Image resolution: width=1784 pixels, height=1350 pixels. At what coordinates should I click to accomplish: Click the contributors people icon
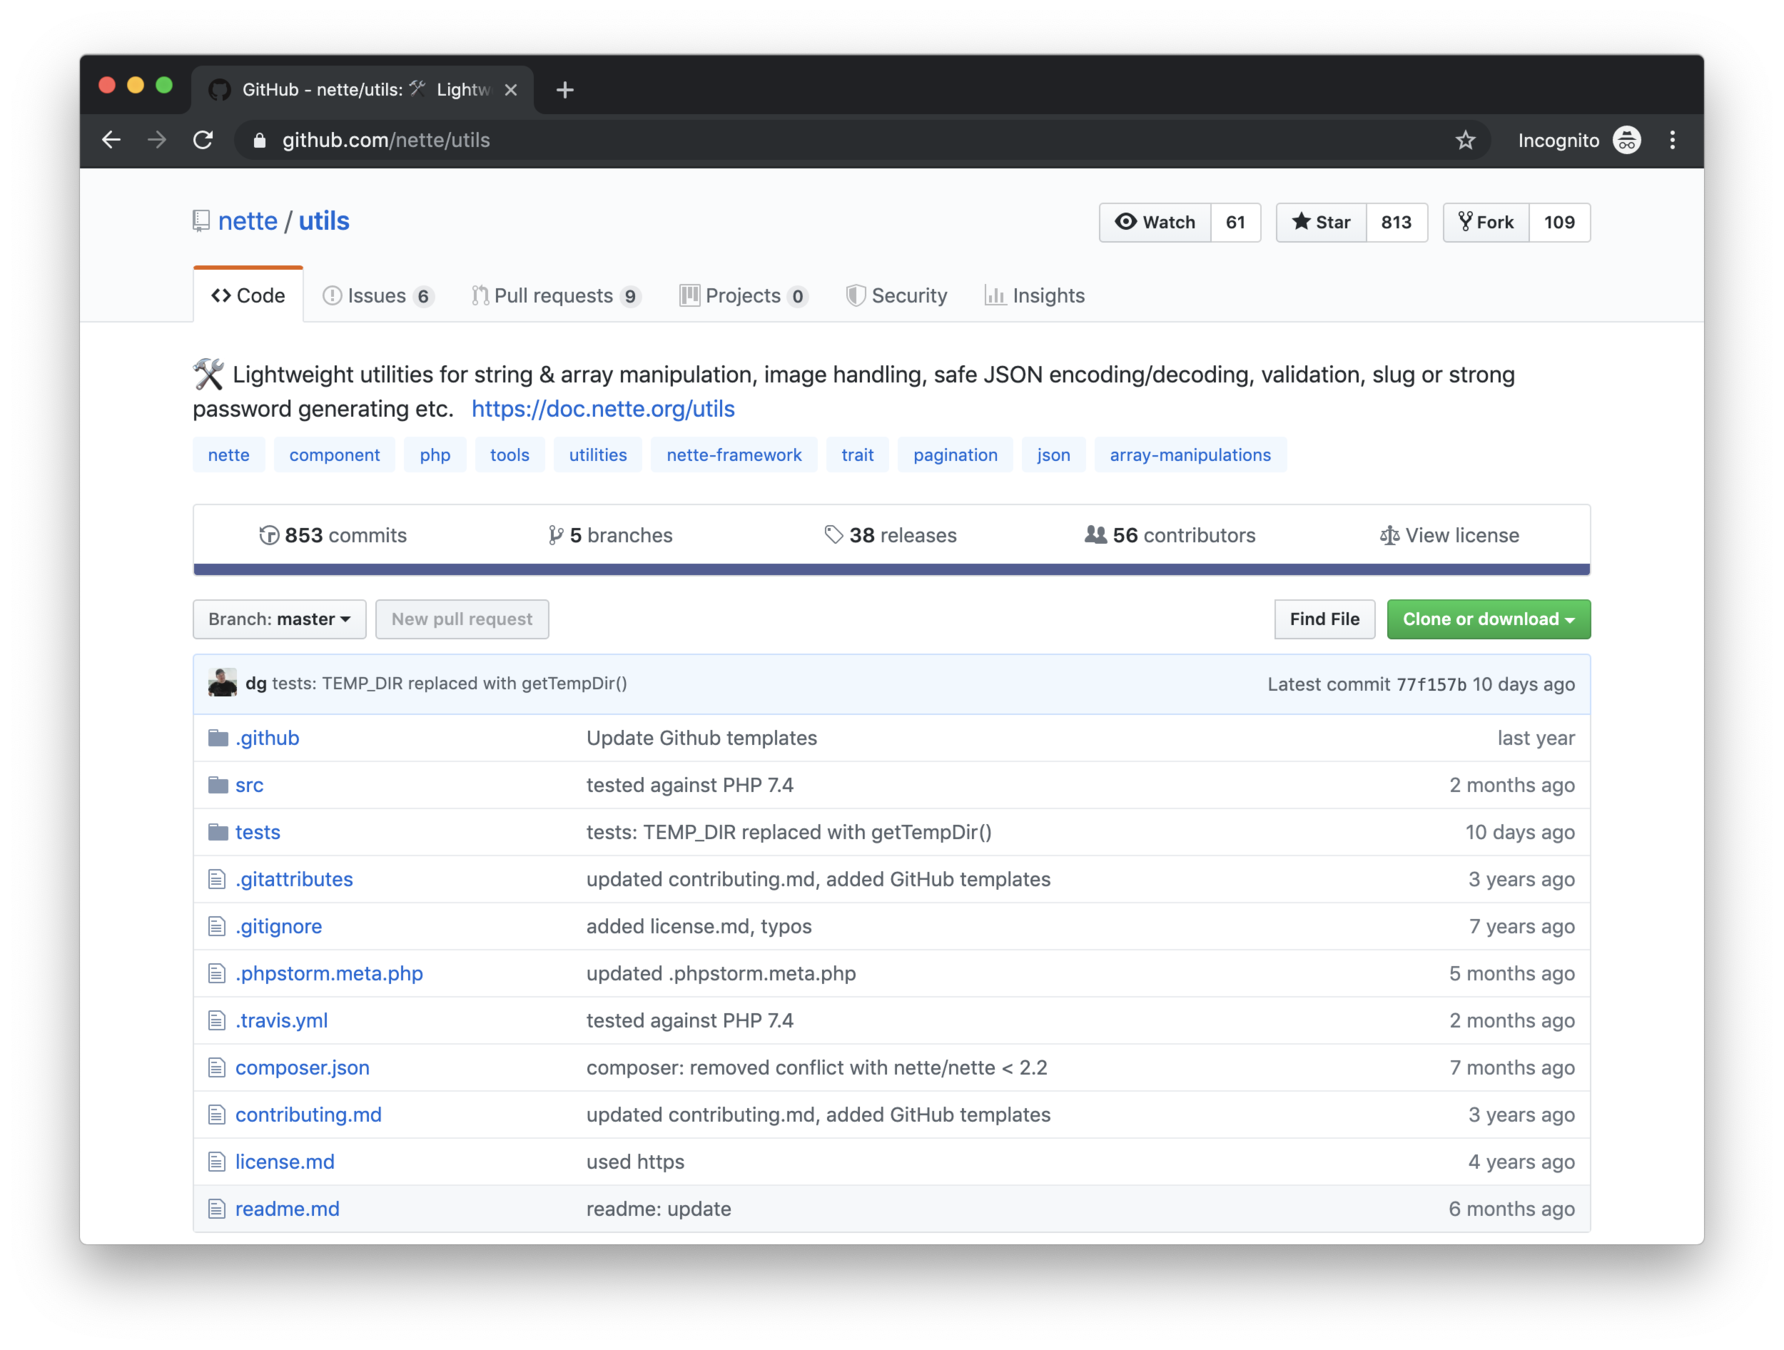pos(1096,535)
